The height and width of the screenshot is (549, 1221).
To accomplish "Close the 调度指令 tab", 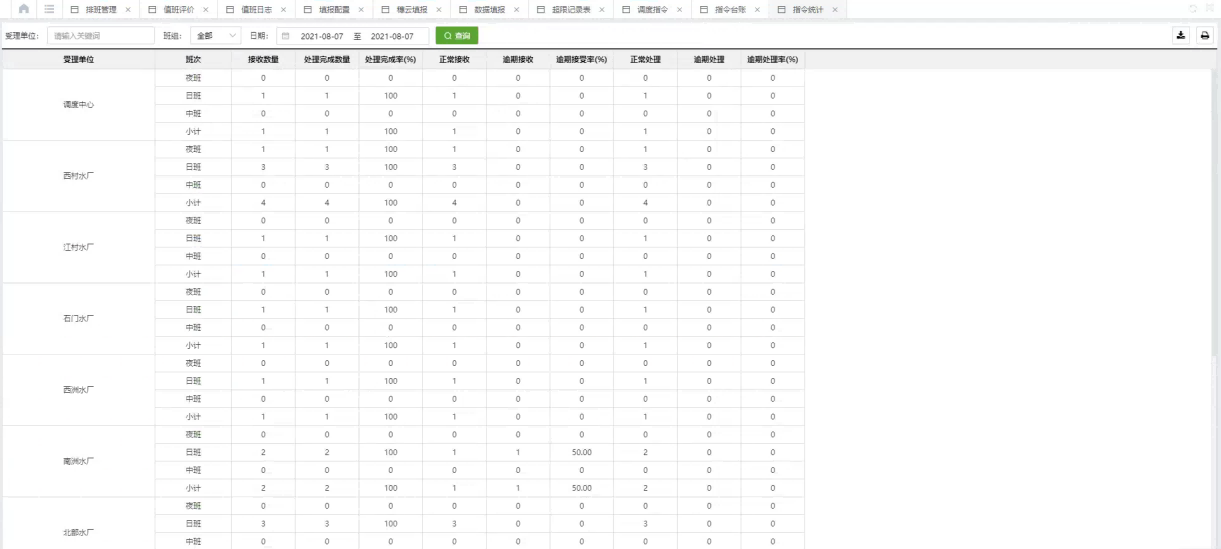I will pyautogui.click(x=679, y=10).
